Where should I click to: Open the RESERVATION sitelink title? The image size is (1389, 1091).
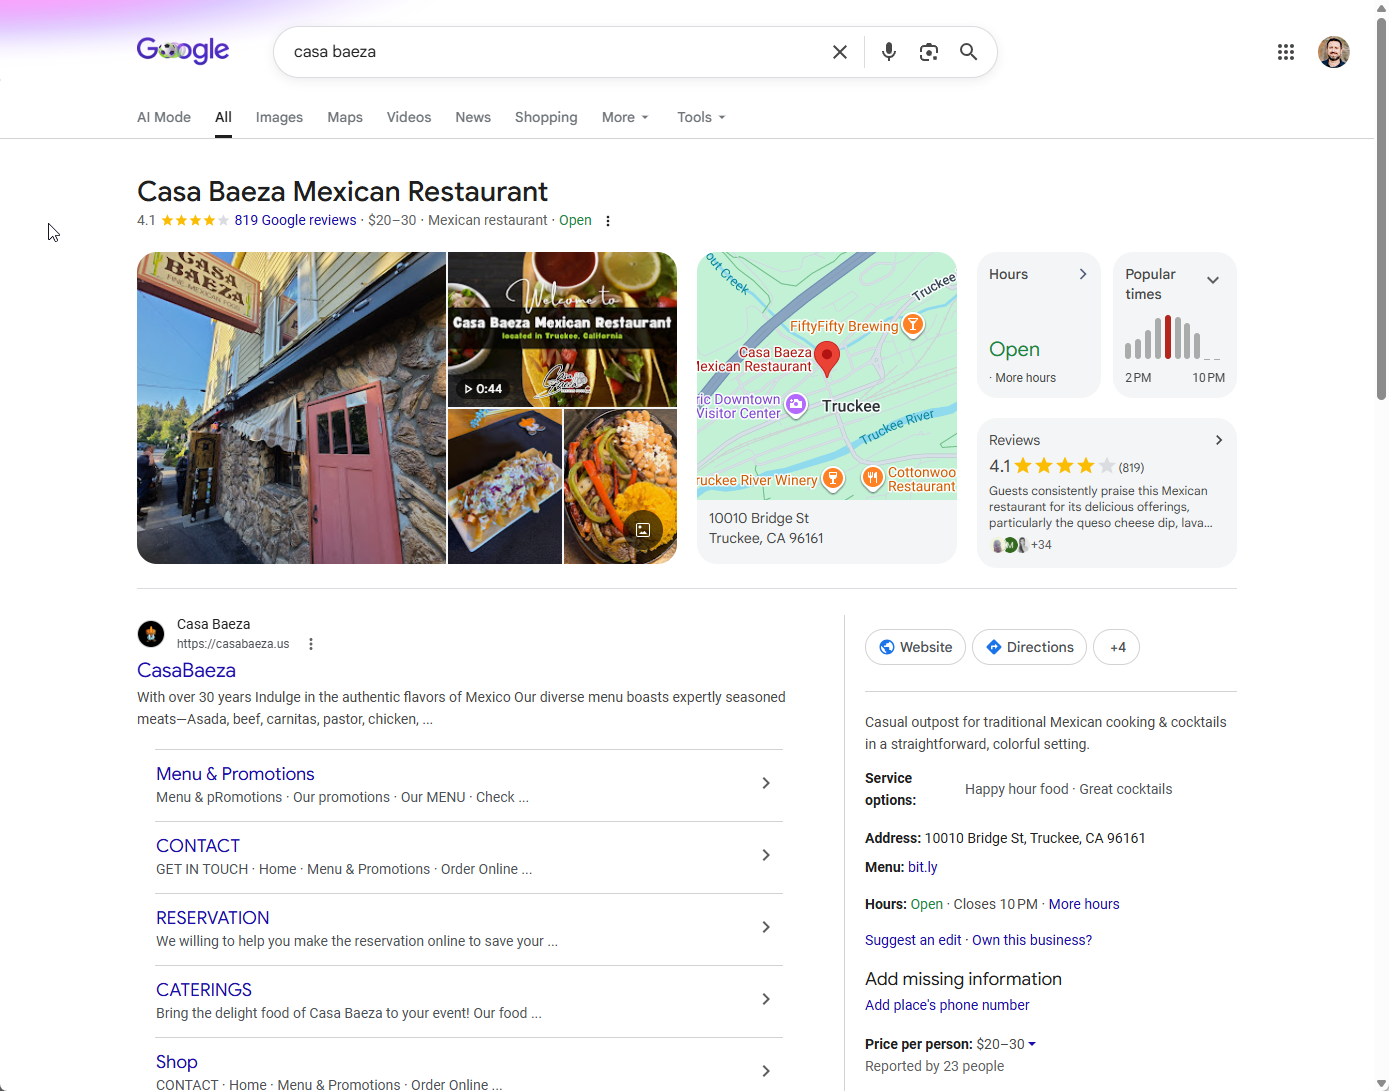pos(212,918)
